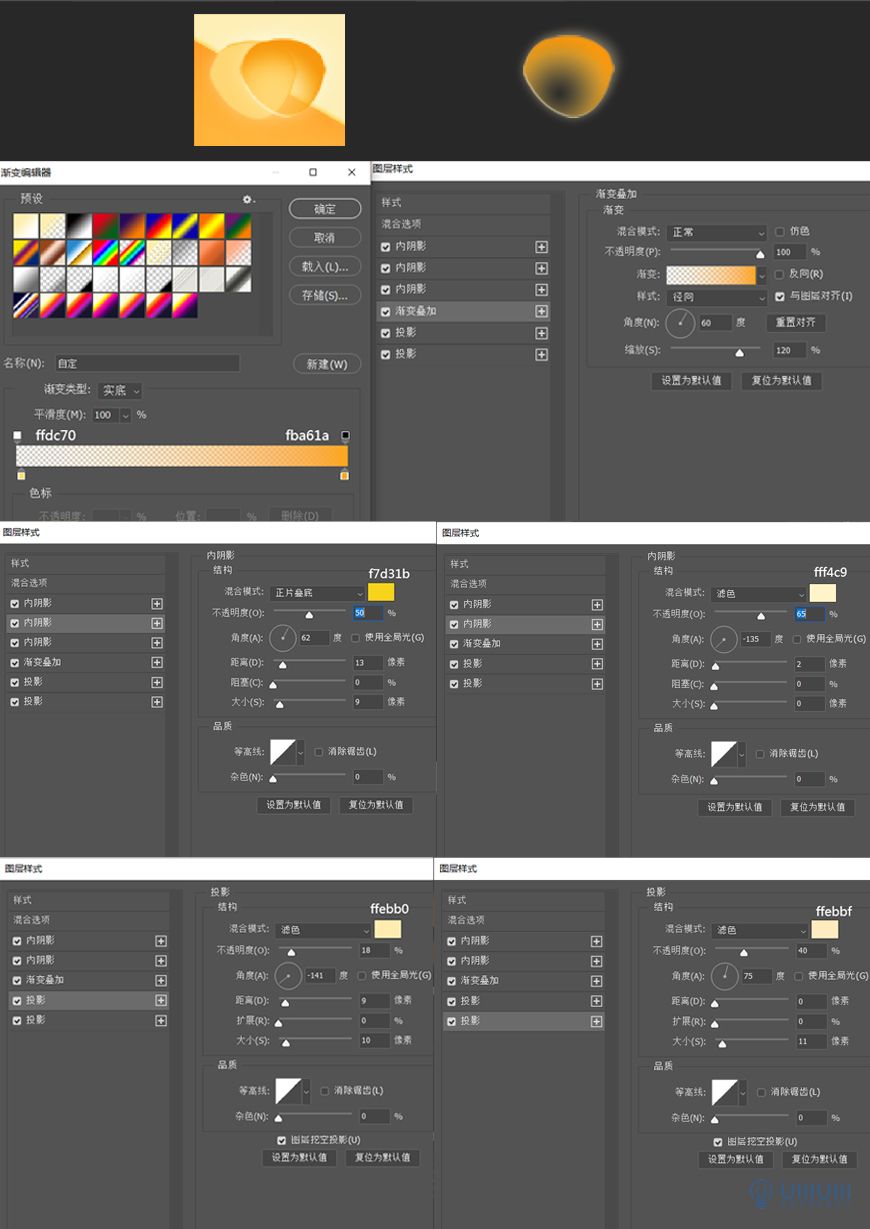This screenshot has width=870, height=1229.
Task: Uncheck the 与图层对齐 checkbox
Action: 779,297
